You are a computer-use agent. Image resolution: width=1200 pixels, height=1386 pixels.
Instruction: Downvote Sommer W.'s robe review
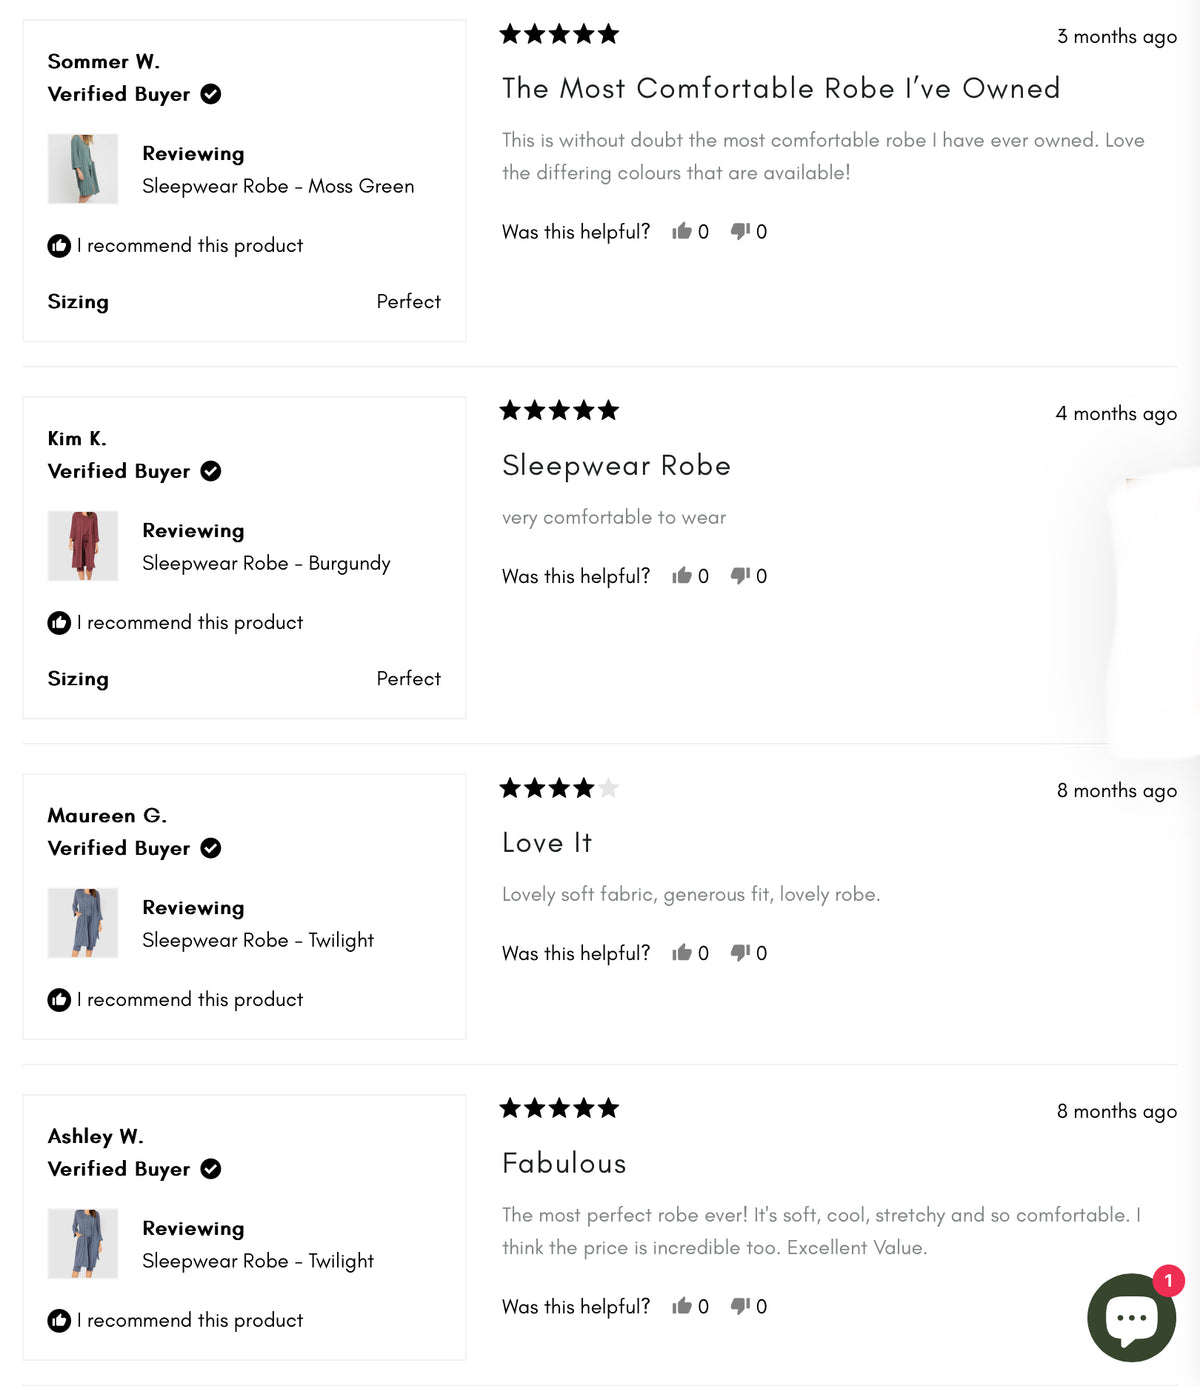(740, 232)
